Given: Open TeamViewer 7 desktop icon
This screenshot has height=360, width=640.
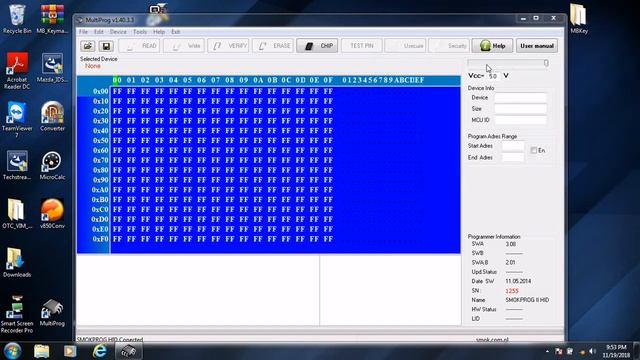Looking at the screenshot, I should pyautogui.click(x=17, y=119).
